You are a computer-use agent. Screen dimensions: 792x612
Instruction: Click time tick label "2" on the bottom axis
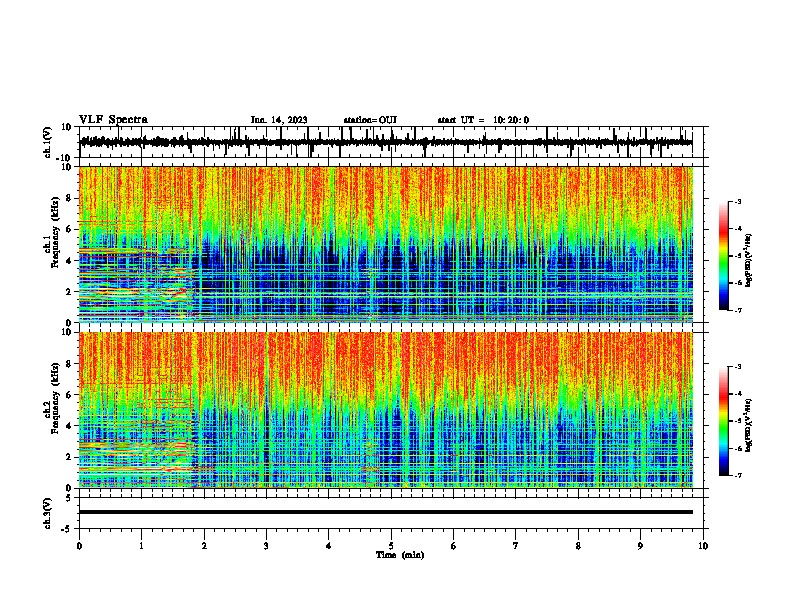204,546
